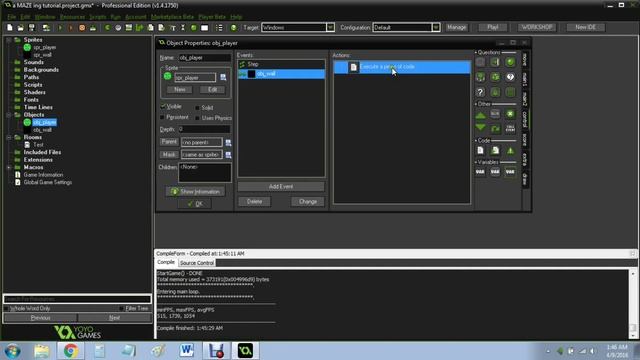Image resolution: width=640 pixels, height=360 pixels.
Task: Select Check Object question action icon
Action: pyautogui.click(x=510, y=62)
